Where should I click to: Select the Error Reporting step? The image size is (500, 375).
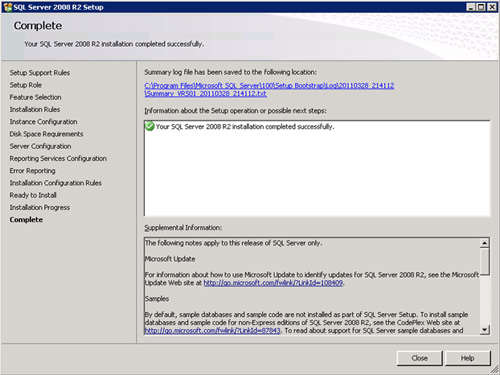point(32,171)
